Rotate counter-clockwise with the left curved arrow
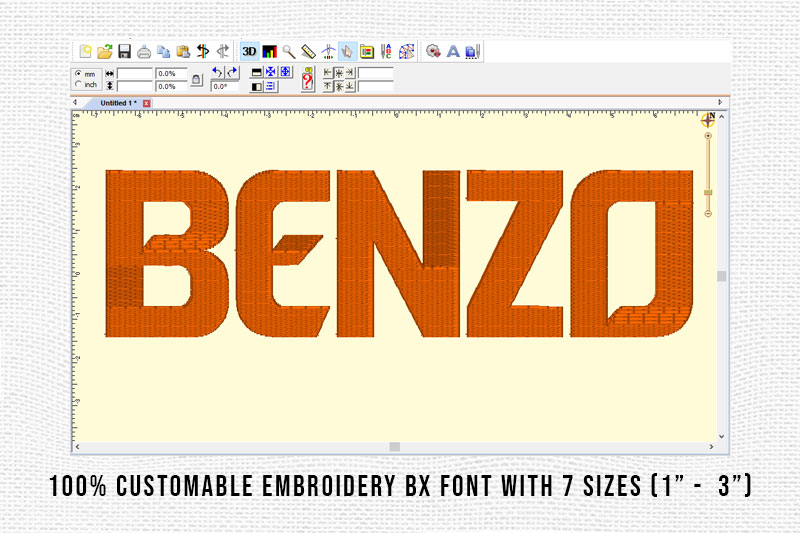This screenshot has width=800, height=533. (x=217, y=72)
